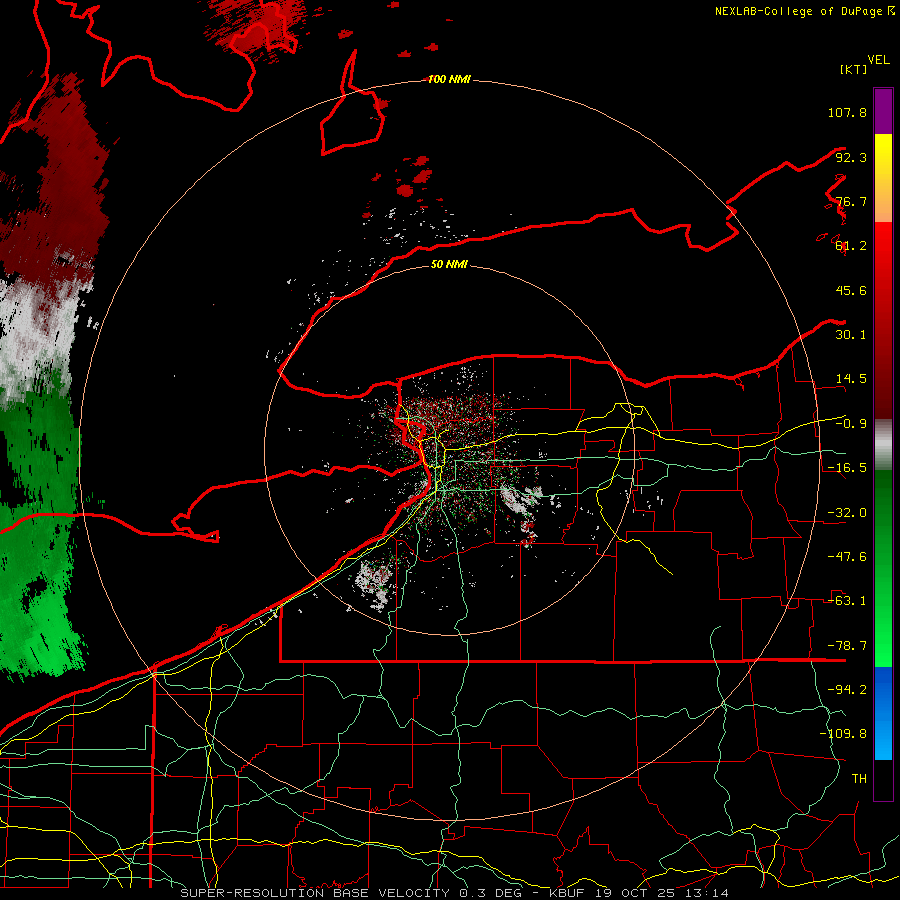Select the -78.7 velocity scale value
This screenshot has height=900, width=900.
pyautogui.click(x=847, y=646)
